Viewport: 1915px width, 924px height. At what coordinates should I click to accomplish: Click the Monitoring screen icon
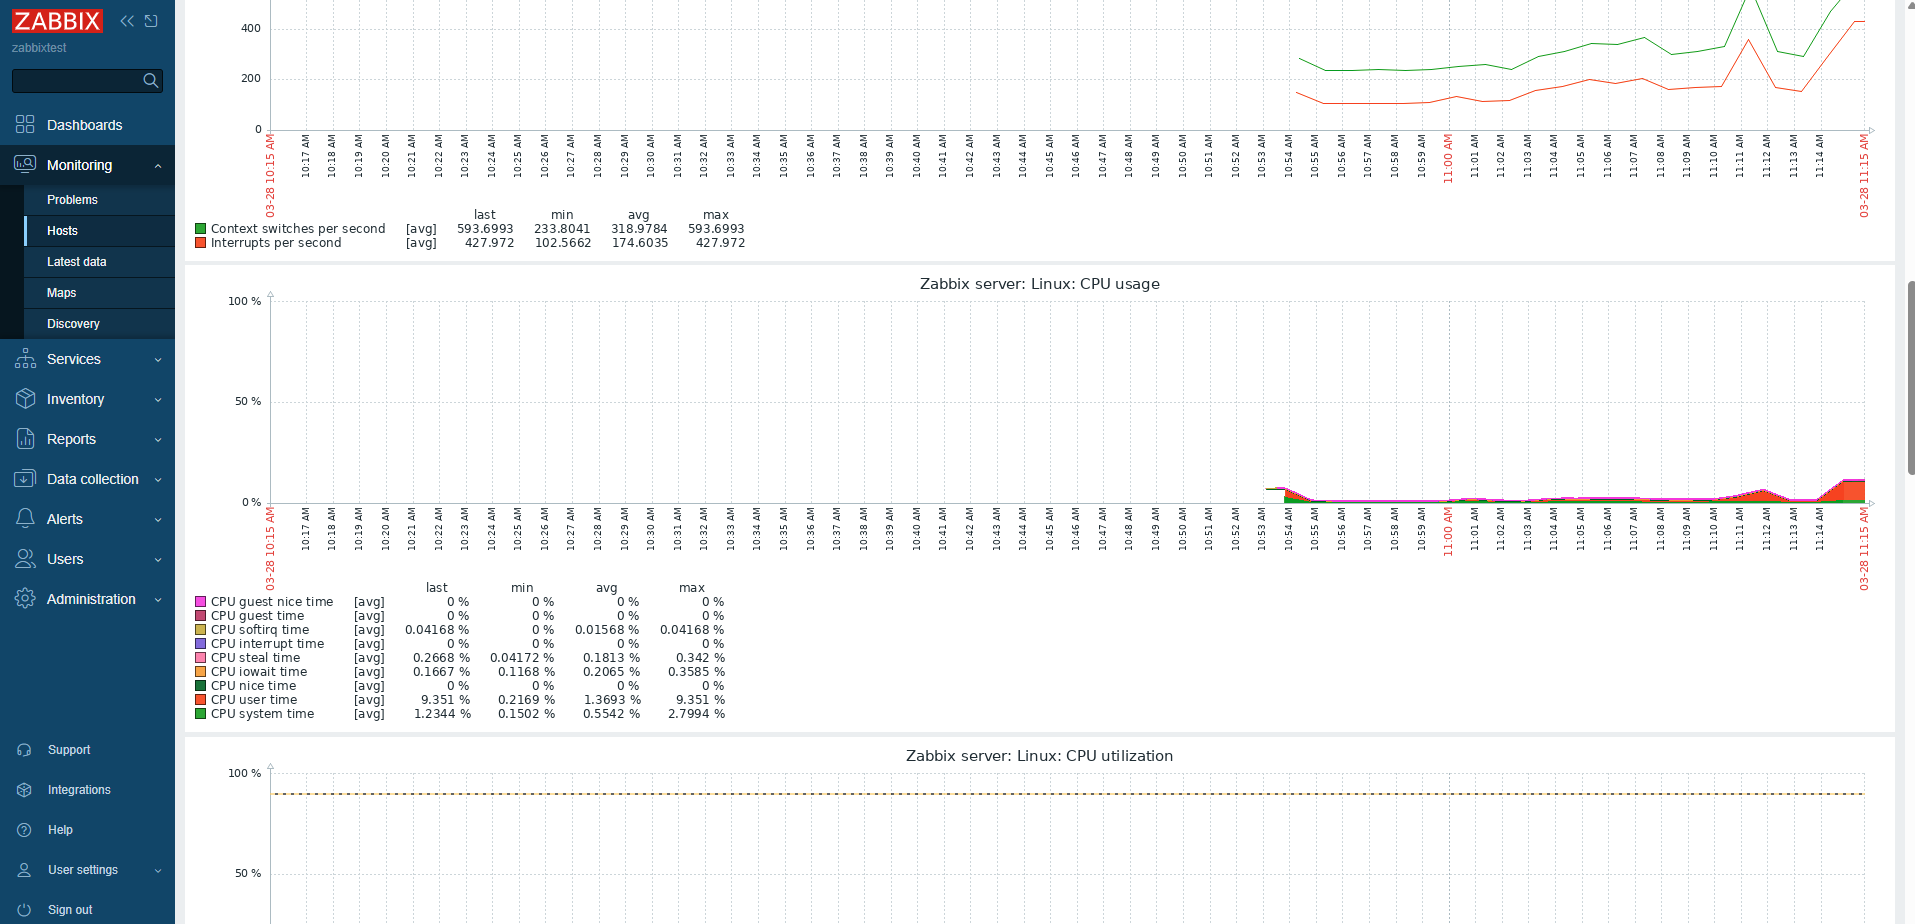tap(25, 165)
